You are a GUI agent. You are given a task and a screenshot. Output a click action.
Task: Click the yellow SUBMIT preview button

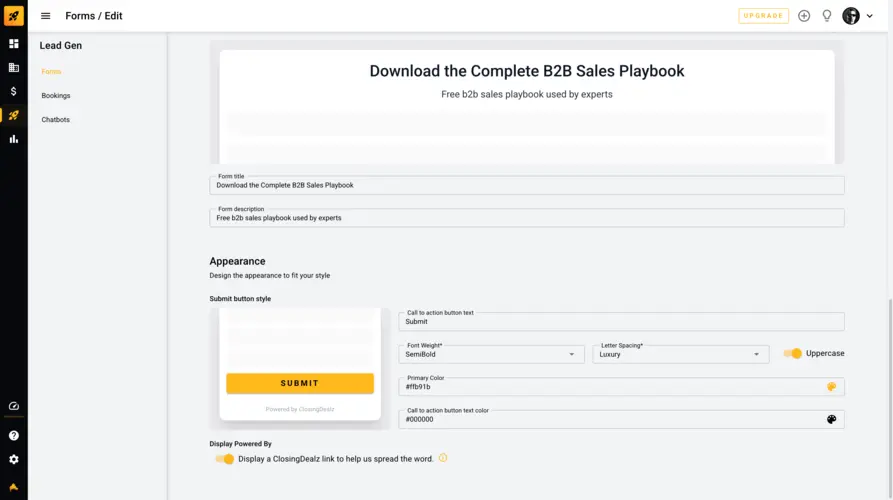tap(300, 383)
